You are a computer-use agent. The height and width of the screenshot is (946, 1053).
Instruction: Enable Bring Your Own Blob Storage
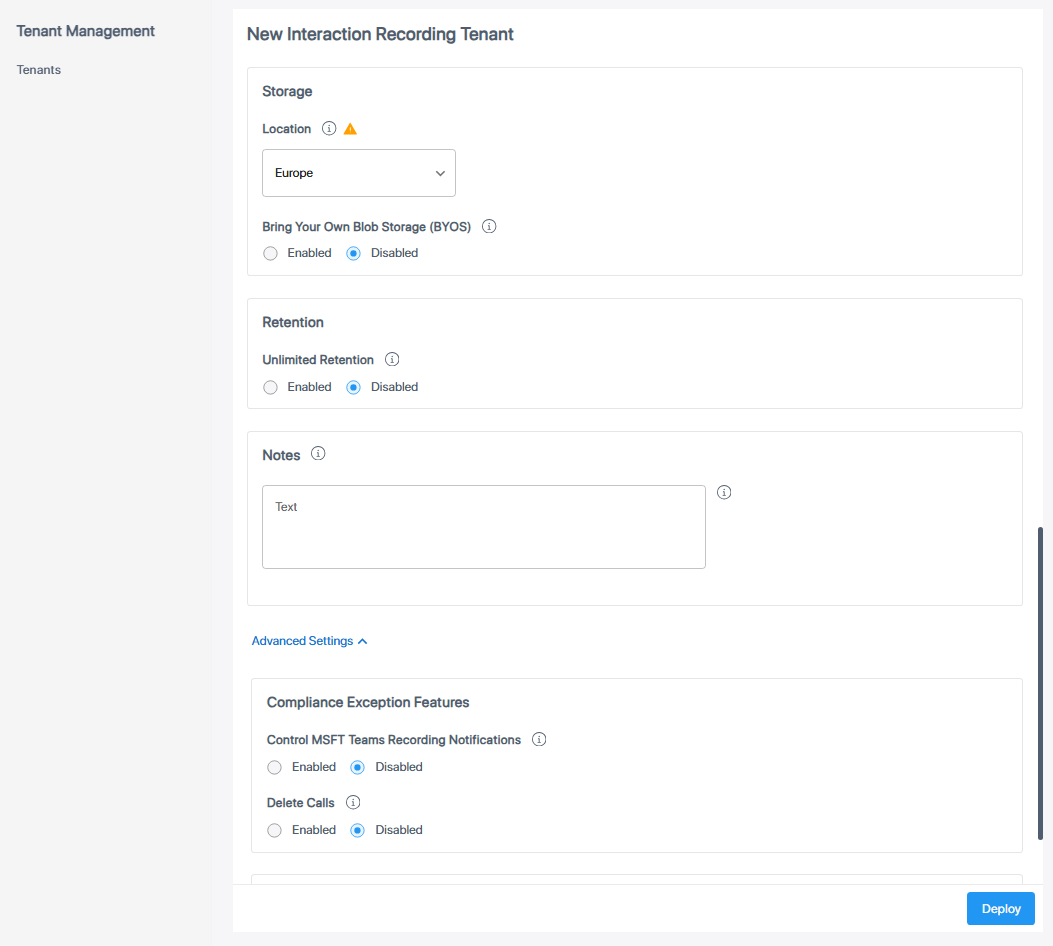pos(271,254)
